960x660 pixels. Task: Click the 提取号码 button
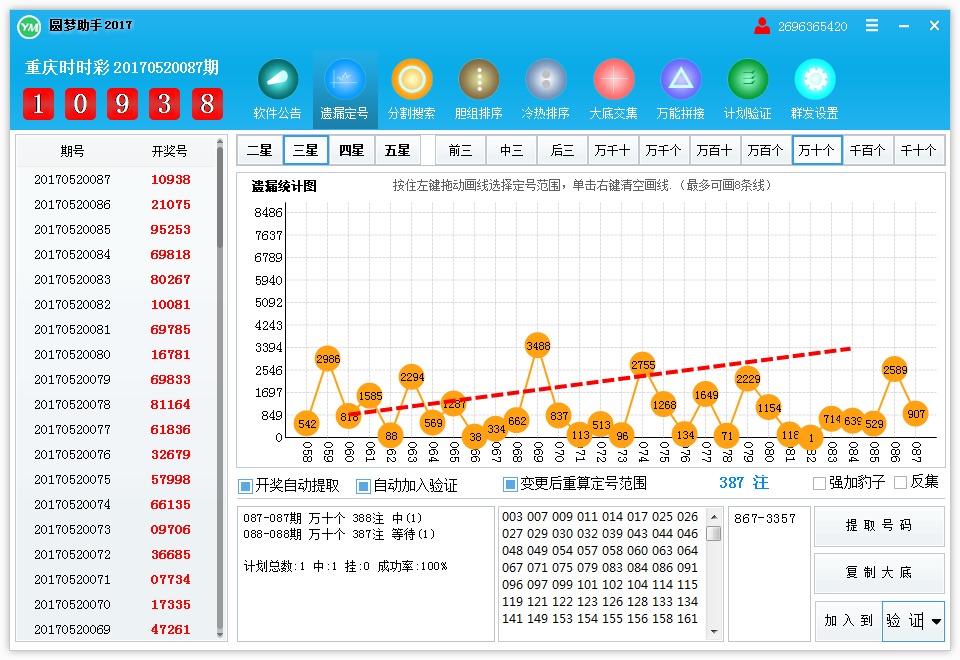point(878,525)
